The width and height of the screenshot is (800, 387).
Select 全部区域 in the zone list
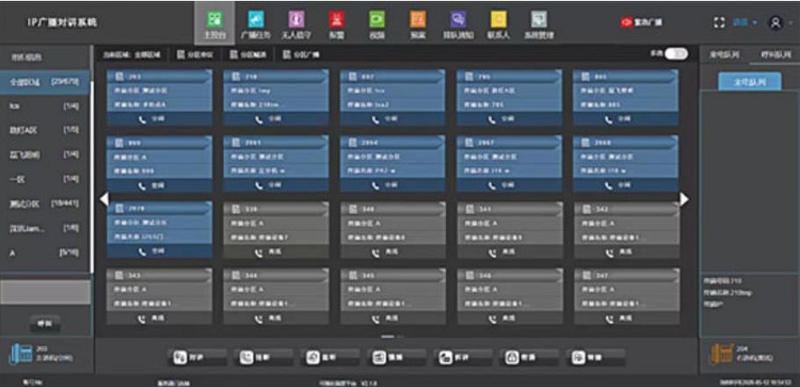(45, 82)
